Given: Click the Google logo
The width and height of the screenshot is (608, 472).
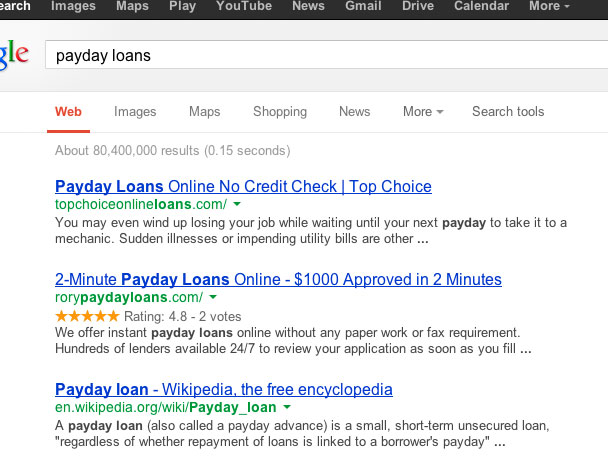Looking at the screenshot, I should [14, 55].
